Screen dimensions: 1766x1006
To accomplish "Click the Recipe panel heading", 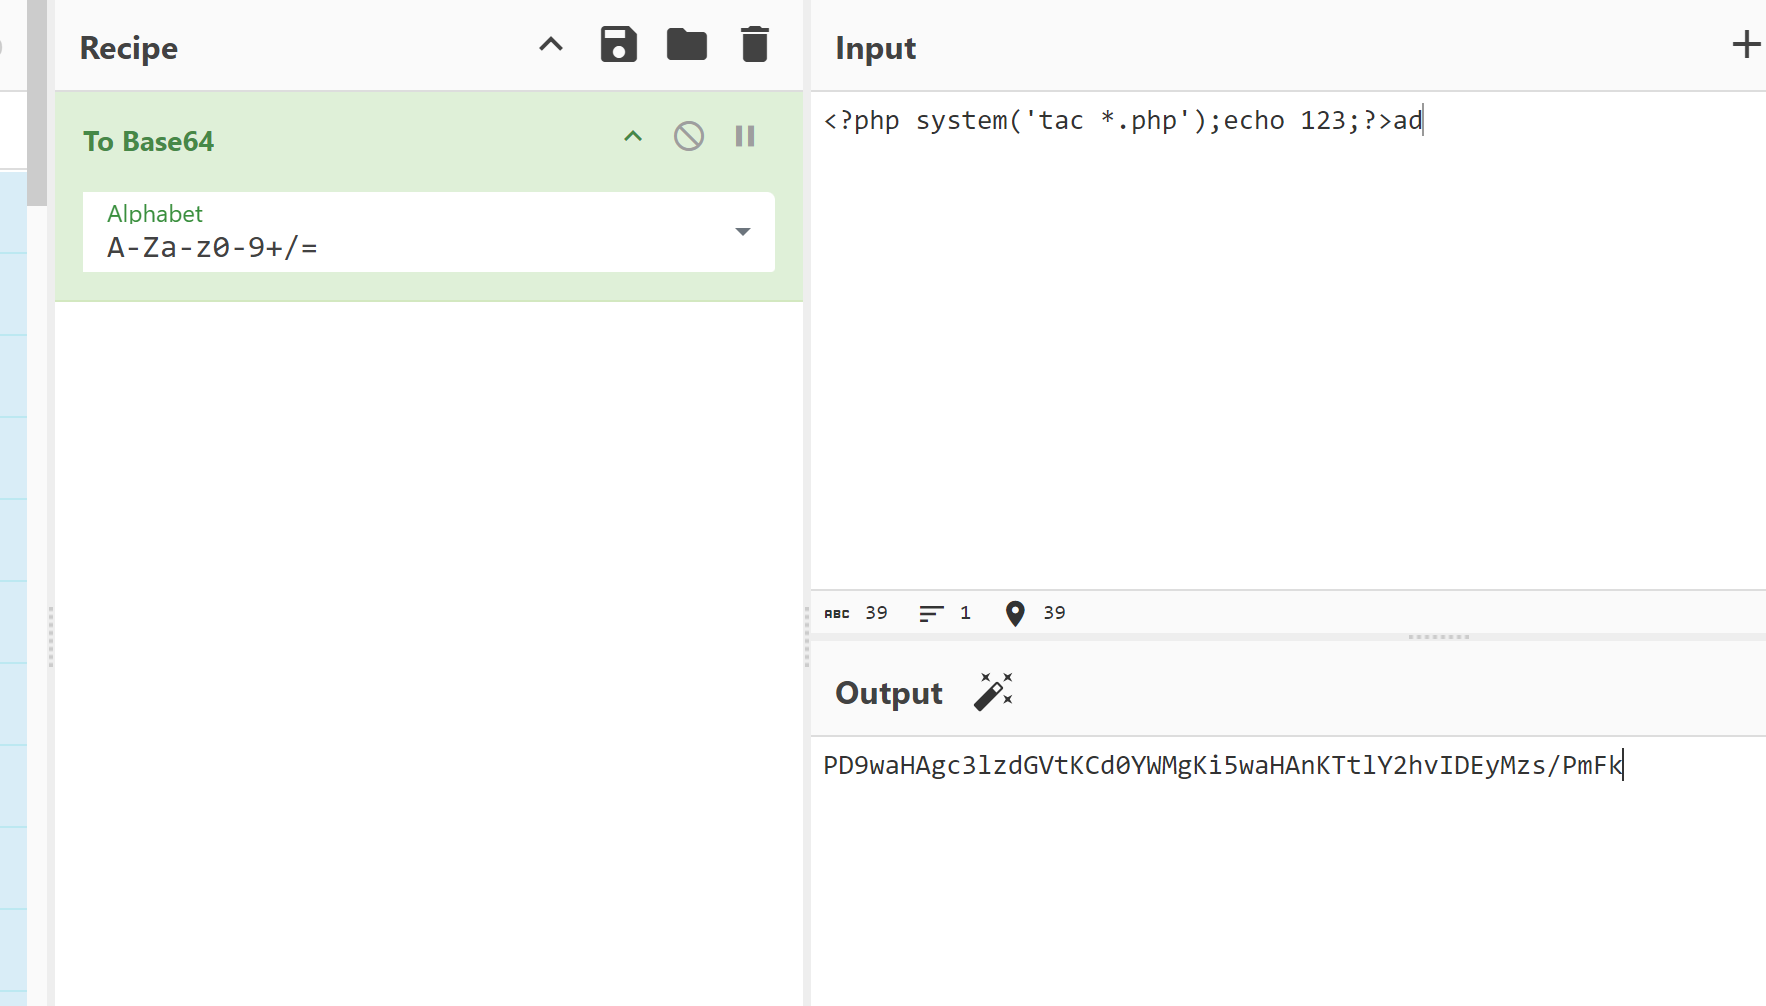I will tap(129, 48).
